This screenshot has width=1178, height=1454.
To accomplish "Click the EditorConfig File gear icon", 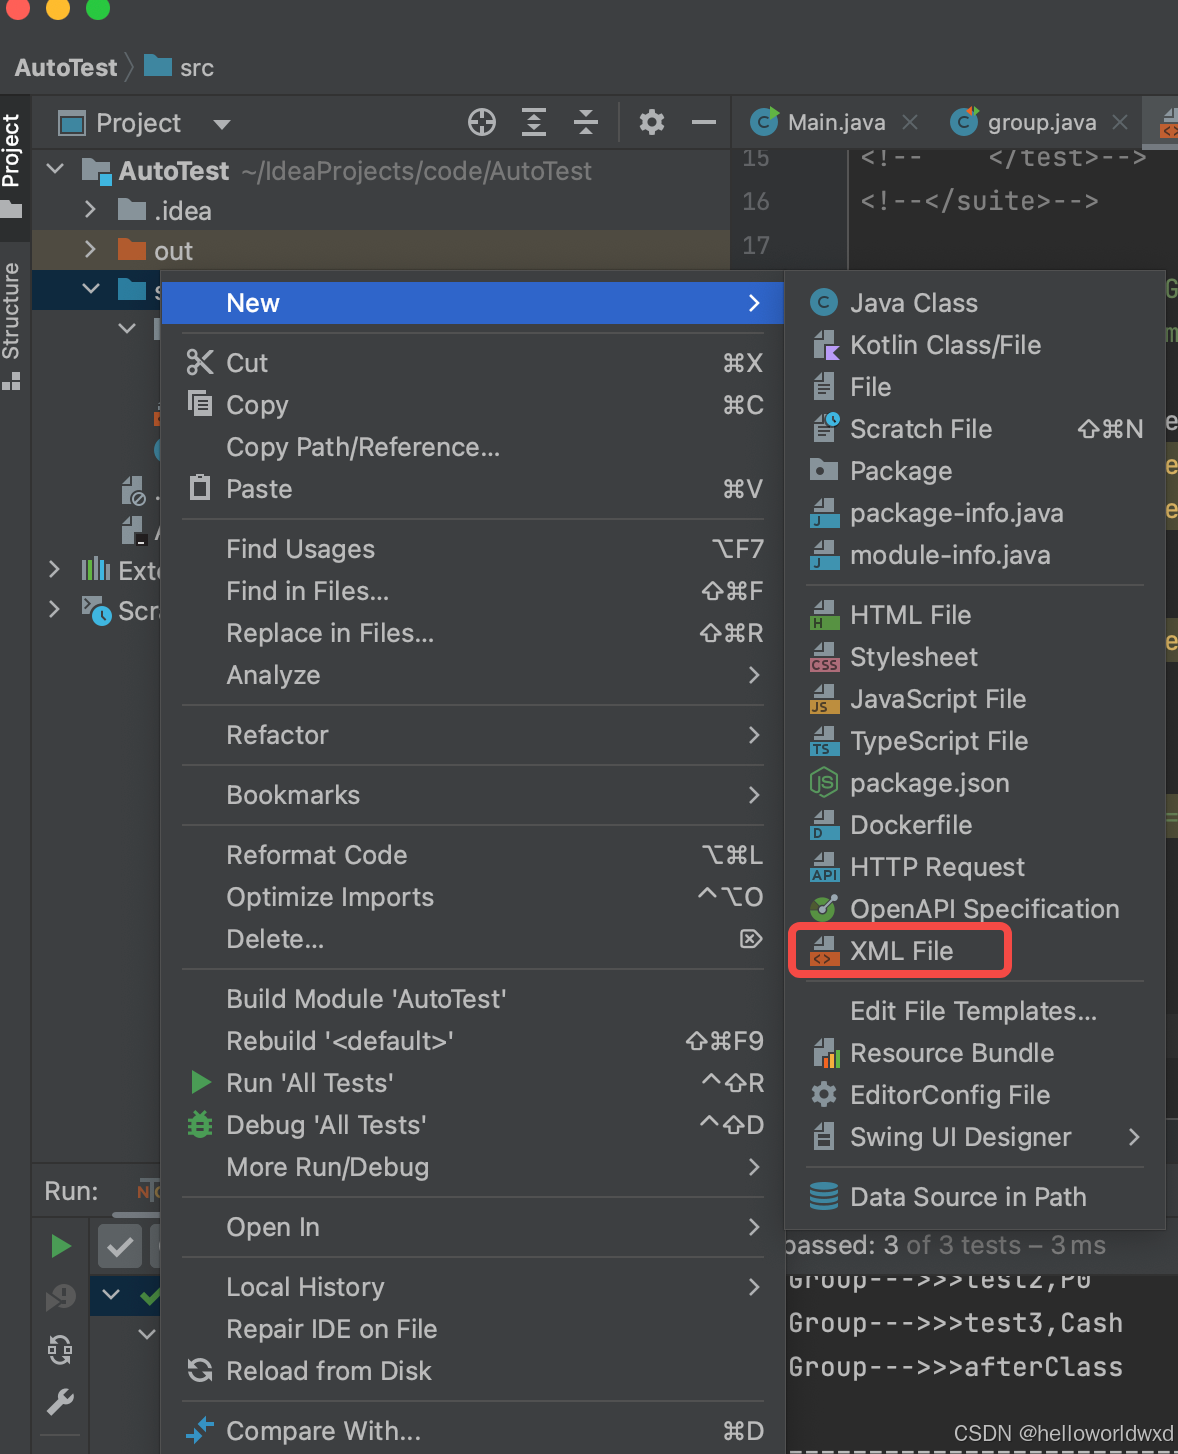I will click(824, 1094).
